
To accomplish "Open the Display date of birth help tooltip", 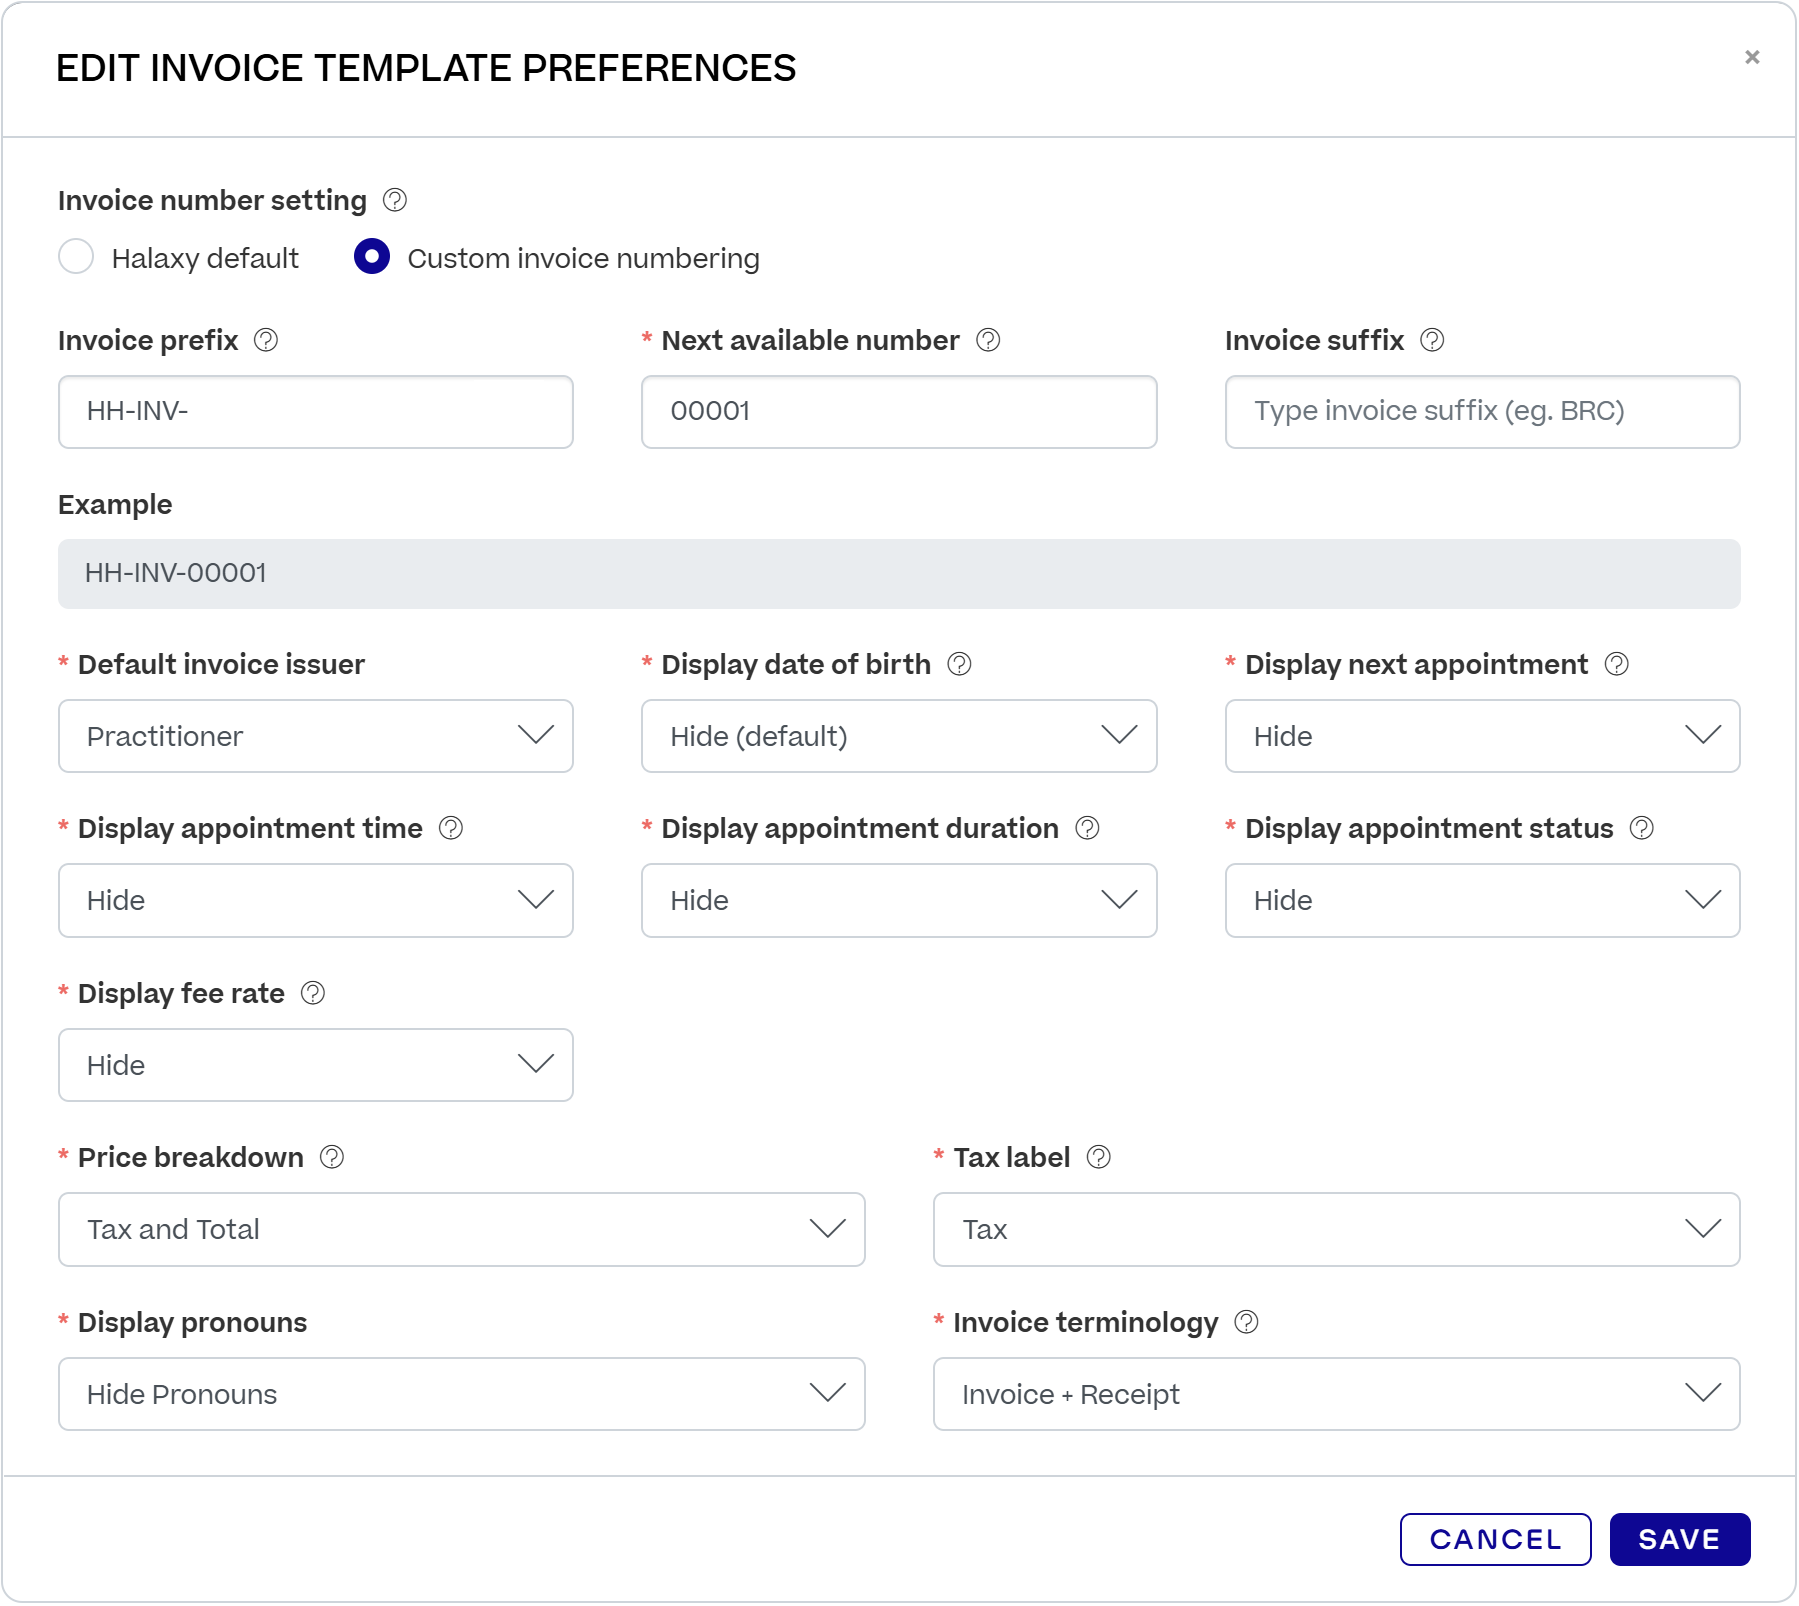I will coord(958,664).
